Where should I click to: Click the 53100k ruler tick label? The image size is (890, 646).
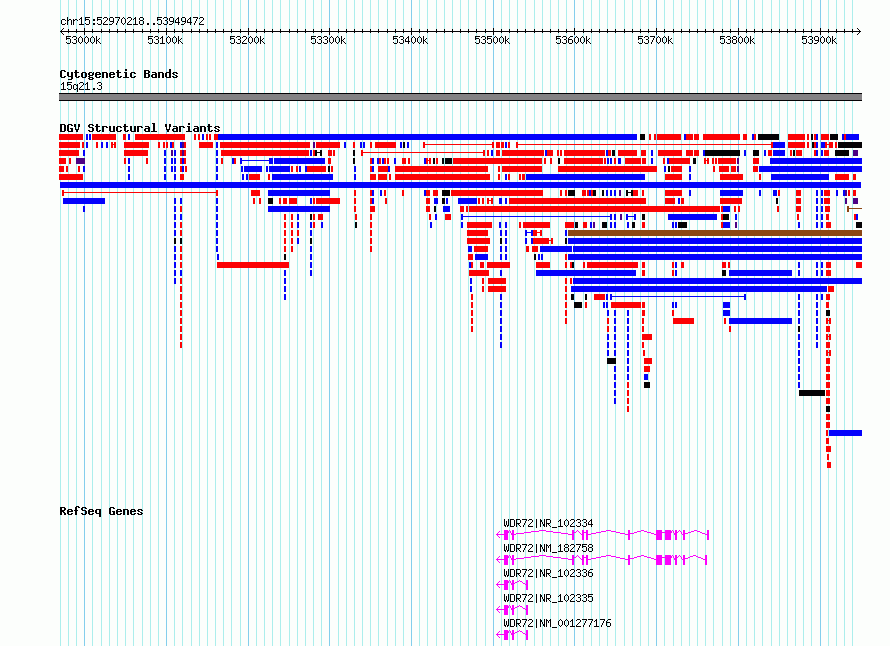[x=165, y=40]
